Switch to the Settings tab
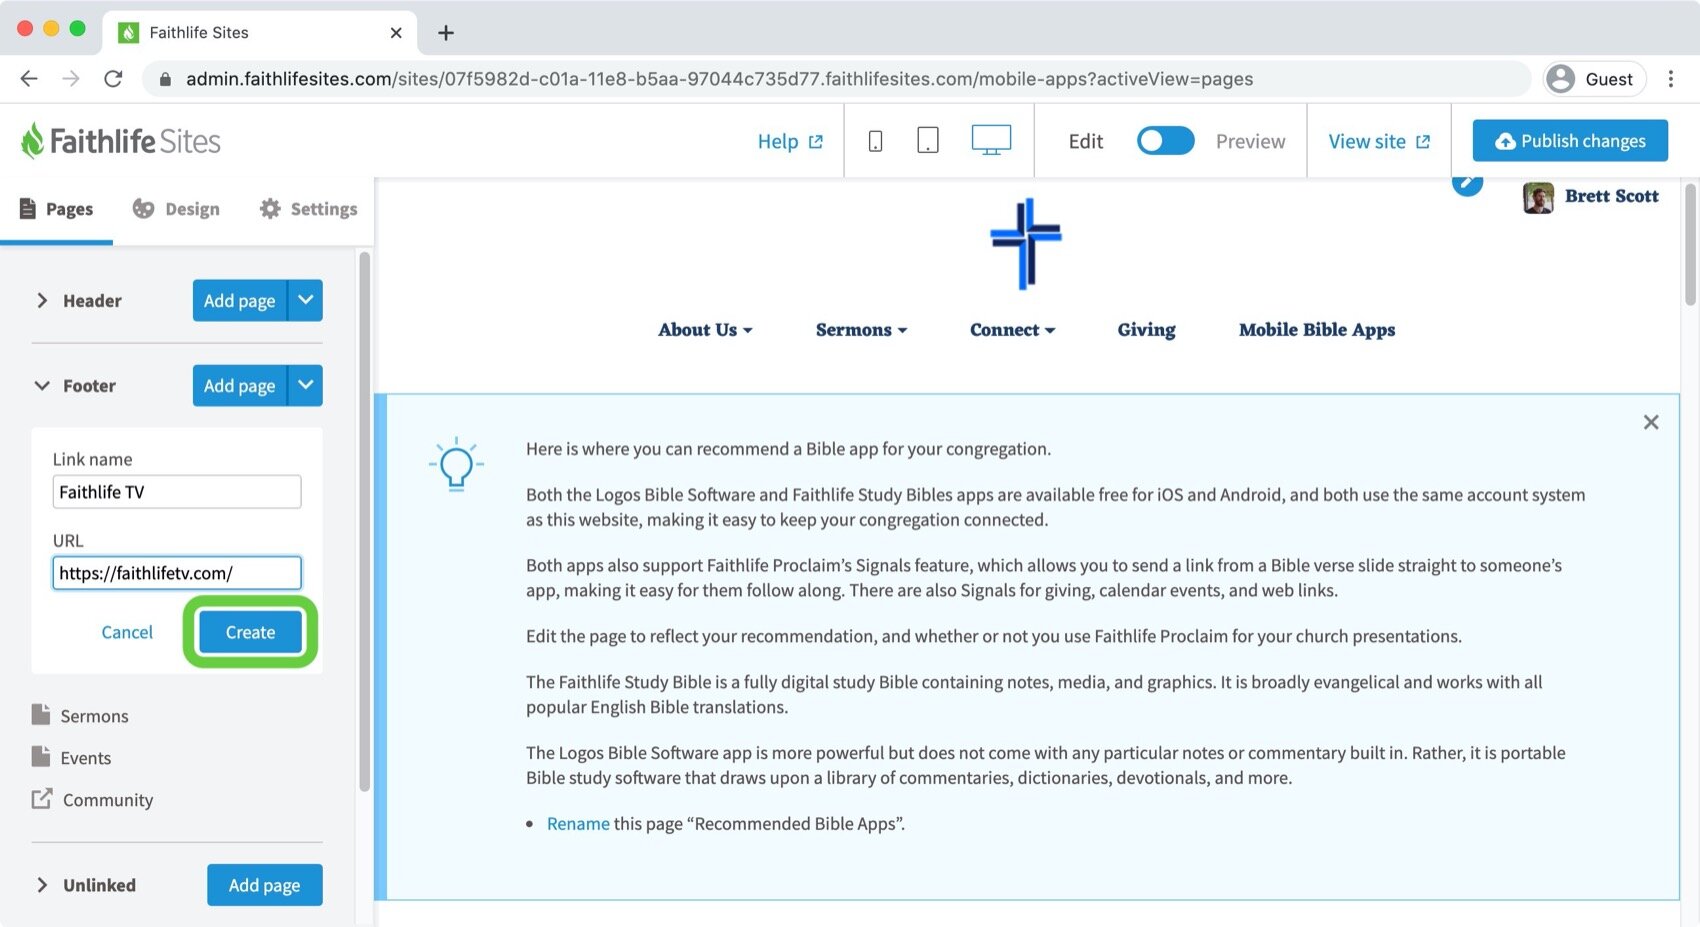 point(308,209)
